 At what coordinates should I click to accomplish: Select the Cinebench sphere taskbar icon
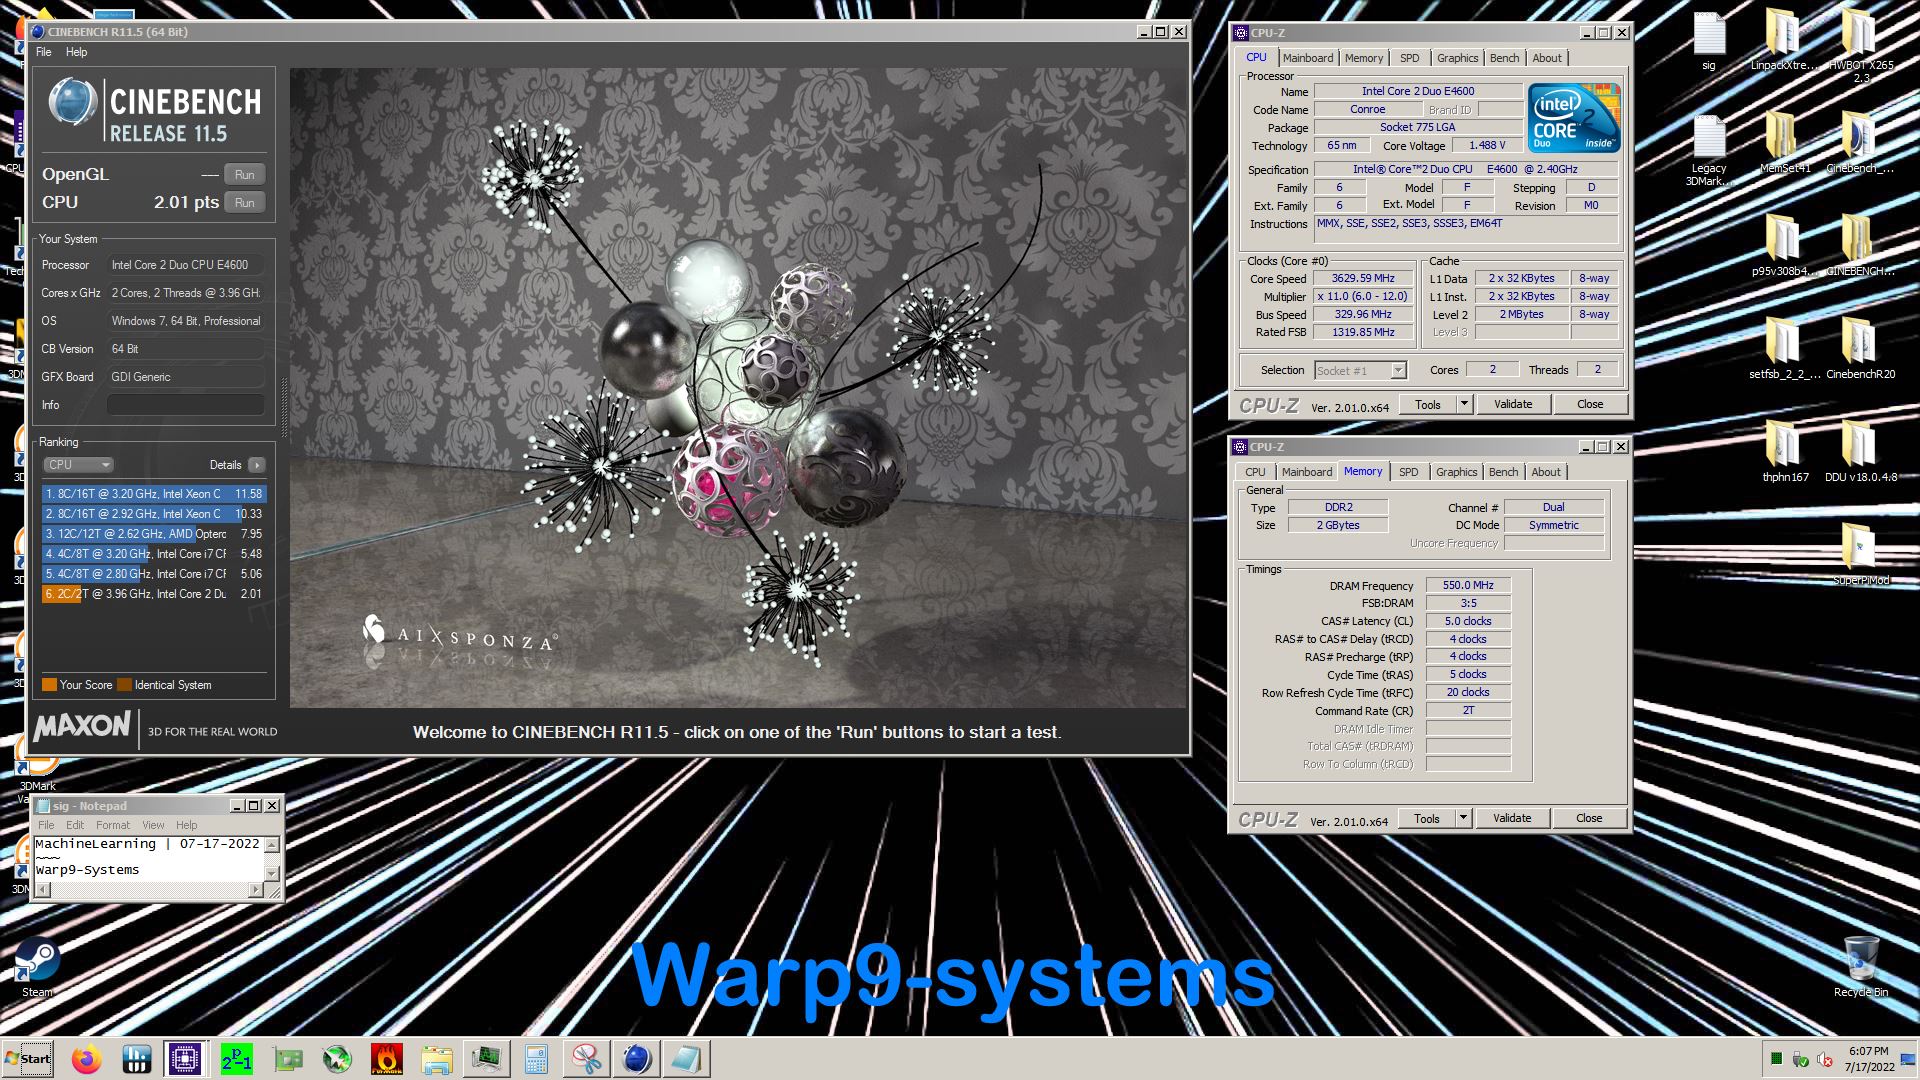point(636,1059)
